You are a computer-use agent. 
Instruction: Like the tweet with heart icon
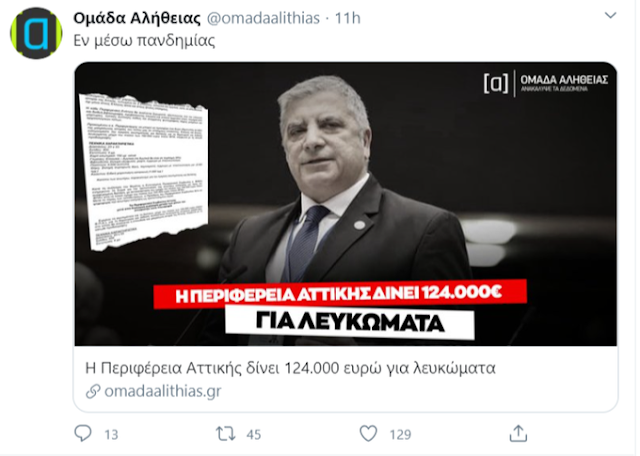[368, 434]
